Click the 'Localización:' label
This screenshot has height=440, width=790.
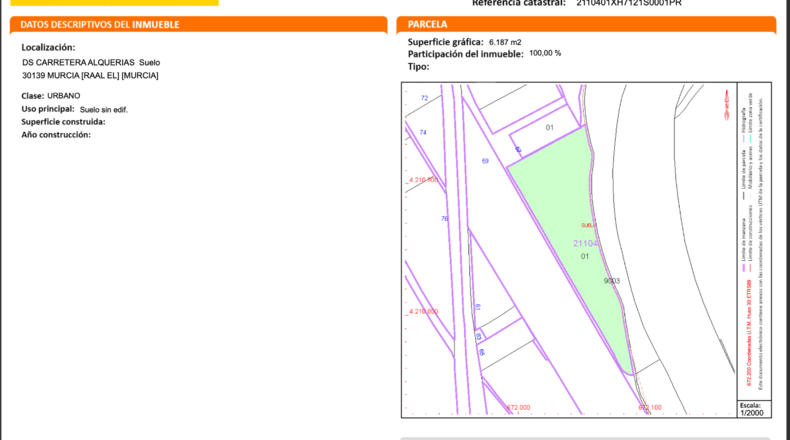(x=48, y=47)
